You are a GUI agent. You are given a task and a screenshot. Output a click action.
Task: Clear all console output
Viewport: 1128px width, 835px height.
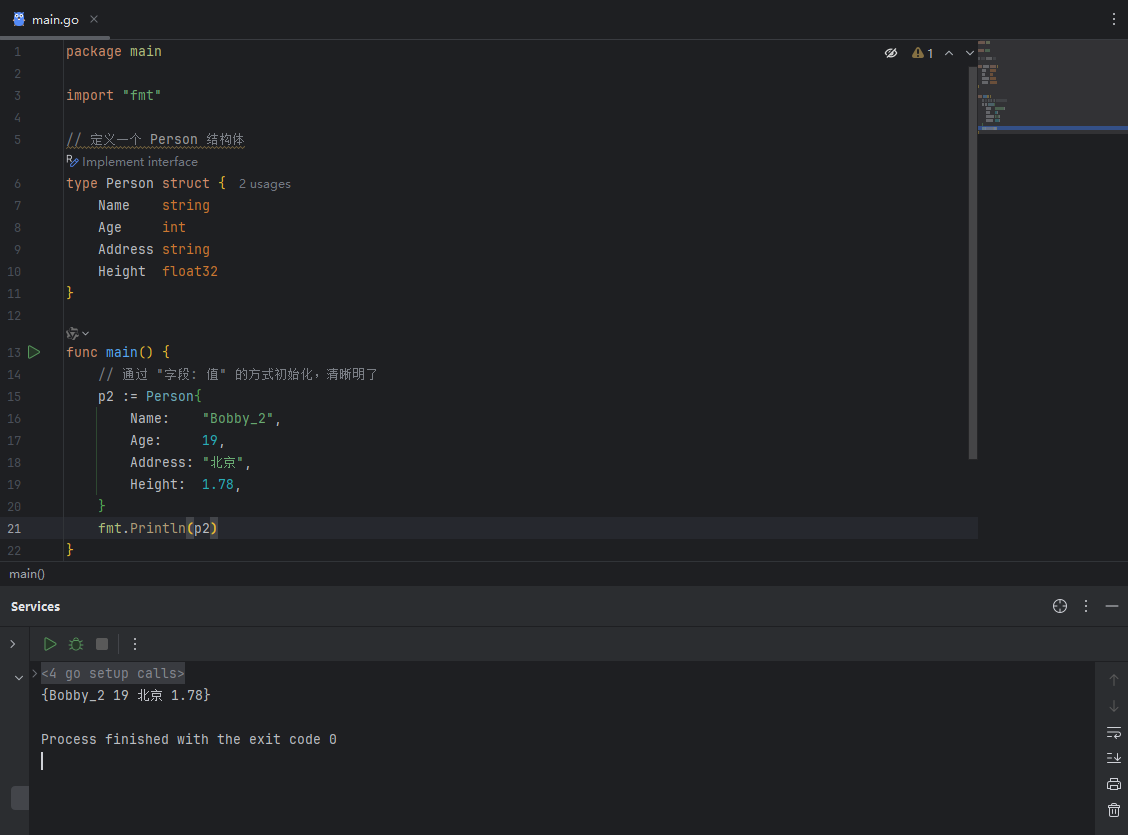tap(1113, 810)
